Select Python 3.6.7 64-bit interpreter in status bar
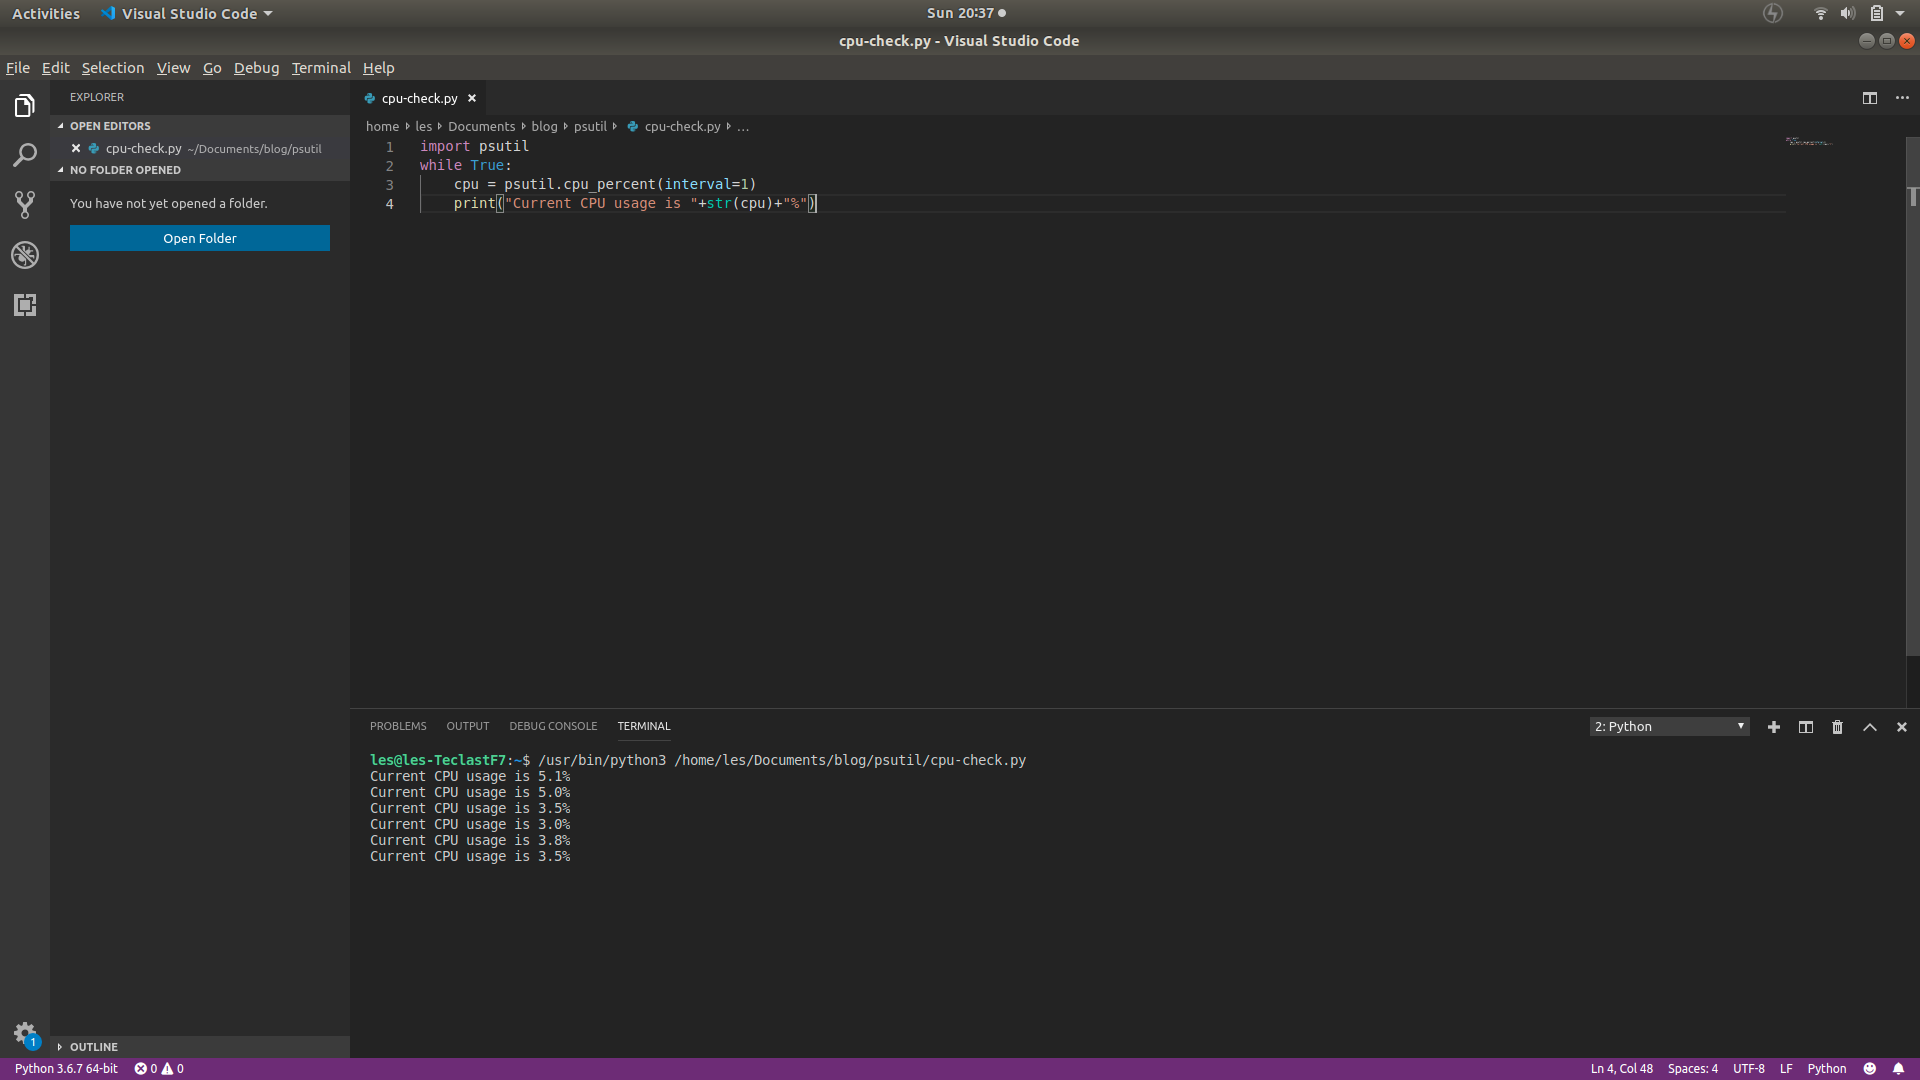This screenshot has width=1920, height=1080. pyautogui.click(x=66, y=1069)
